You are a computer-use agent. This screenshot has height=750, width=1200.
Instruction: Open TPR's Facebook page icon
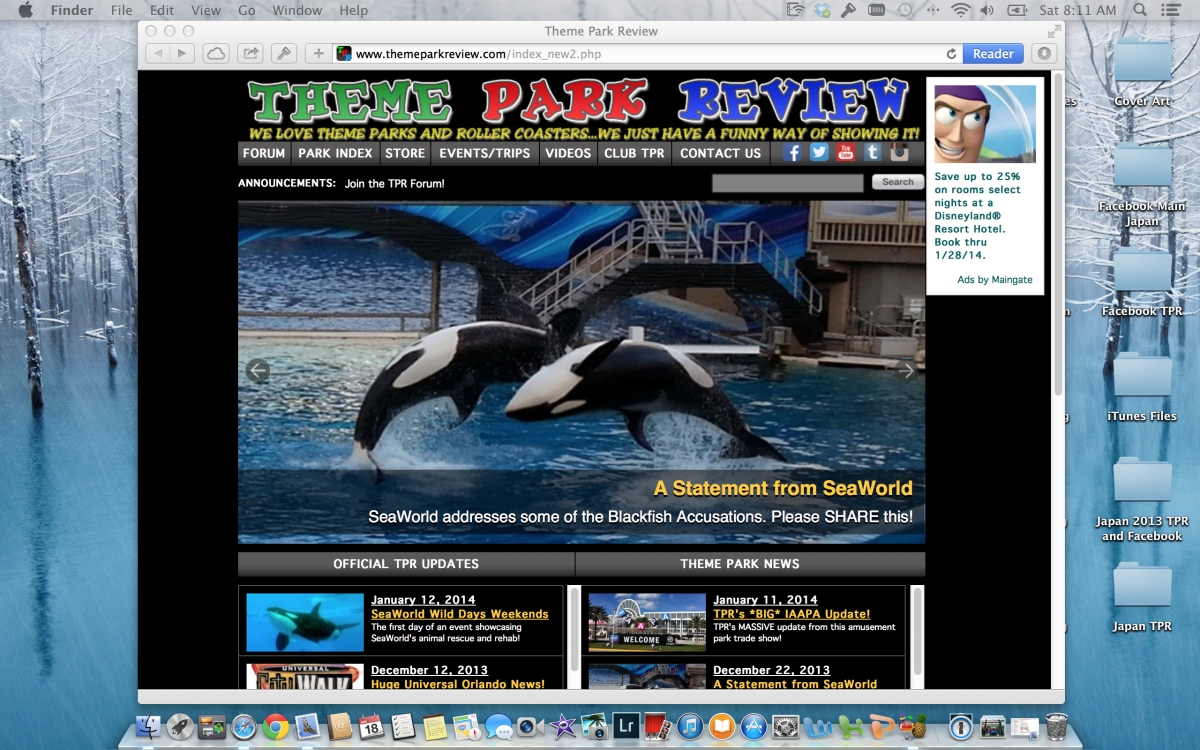793,153
